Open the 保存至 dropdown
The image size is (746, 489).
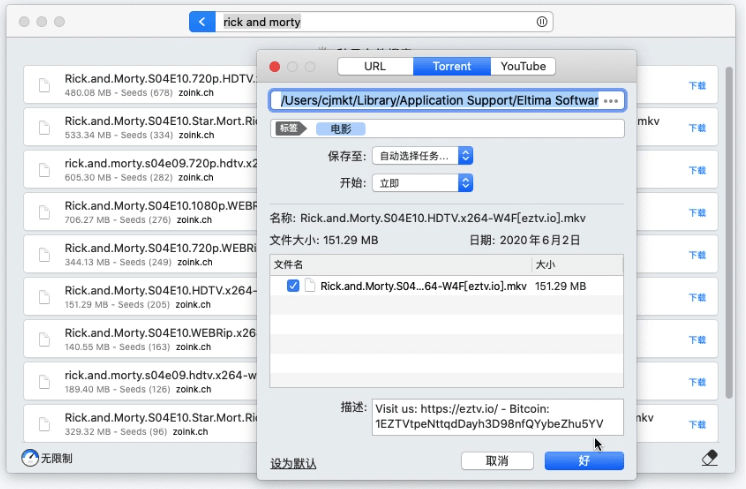(422, 156)
